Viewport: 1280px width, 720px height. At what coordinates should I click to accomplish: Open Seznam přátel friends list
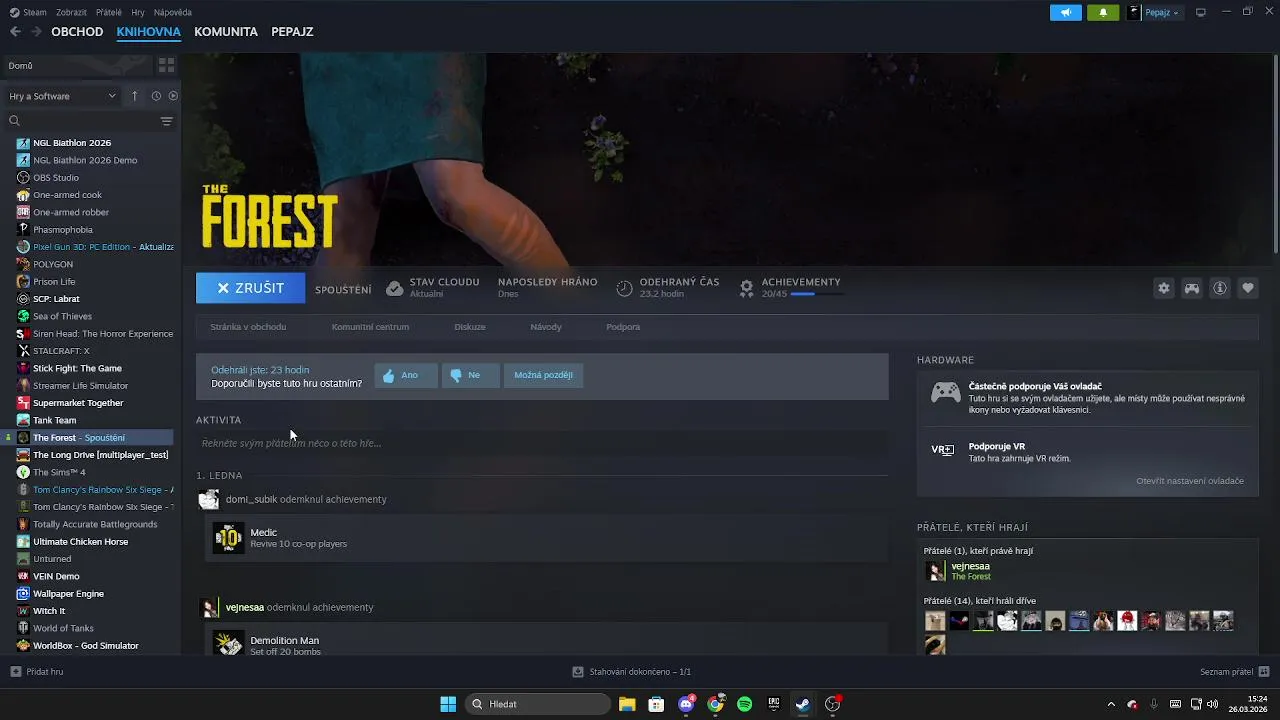coord(1234,672)
